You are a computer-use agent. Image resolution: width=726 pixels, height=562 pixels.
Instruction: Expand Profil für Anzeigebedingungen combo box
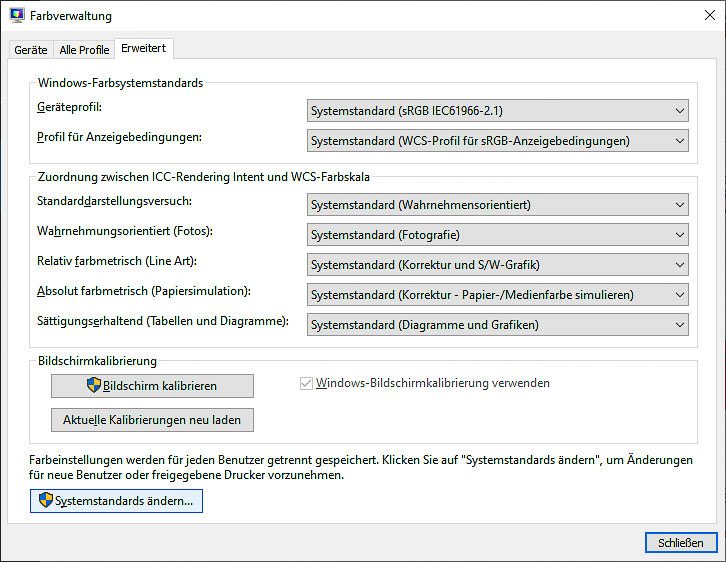tap(498, 141)
